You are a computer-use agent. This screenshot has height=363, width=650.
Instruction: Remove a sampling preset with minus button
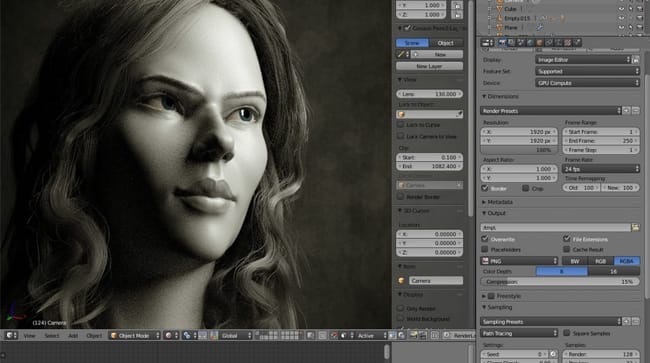pos(635,322)
